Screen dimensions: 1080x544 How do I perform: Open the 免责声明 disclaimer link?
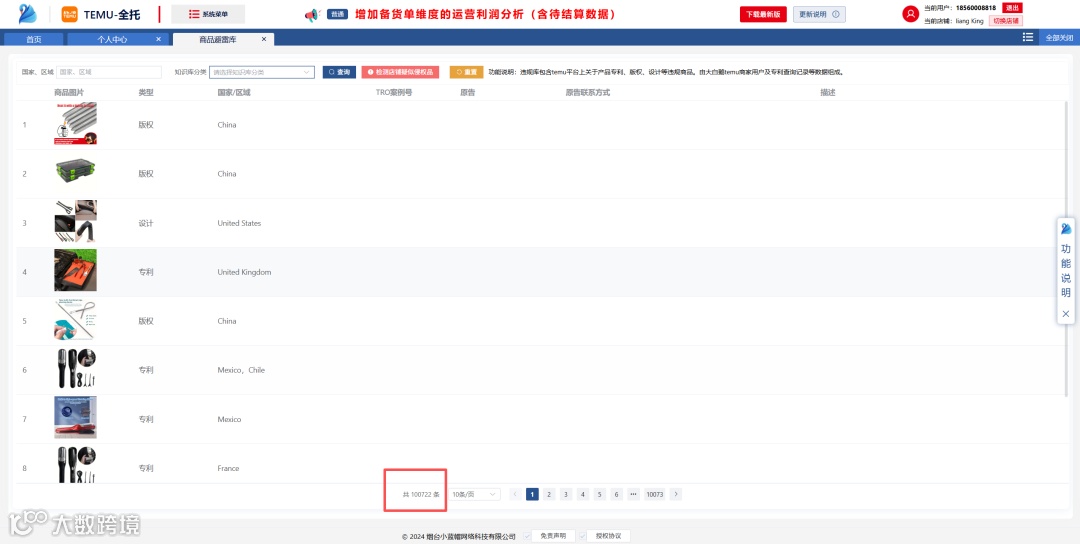pos(553,536)
